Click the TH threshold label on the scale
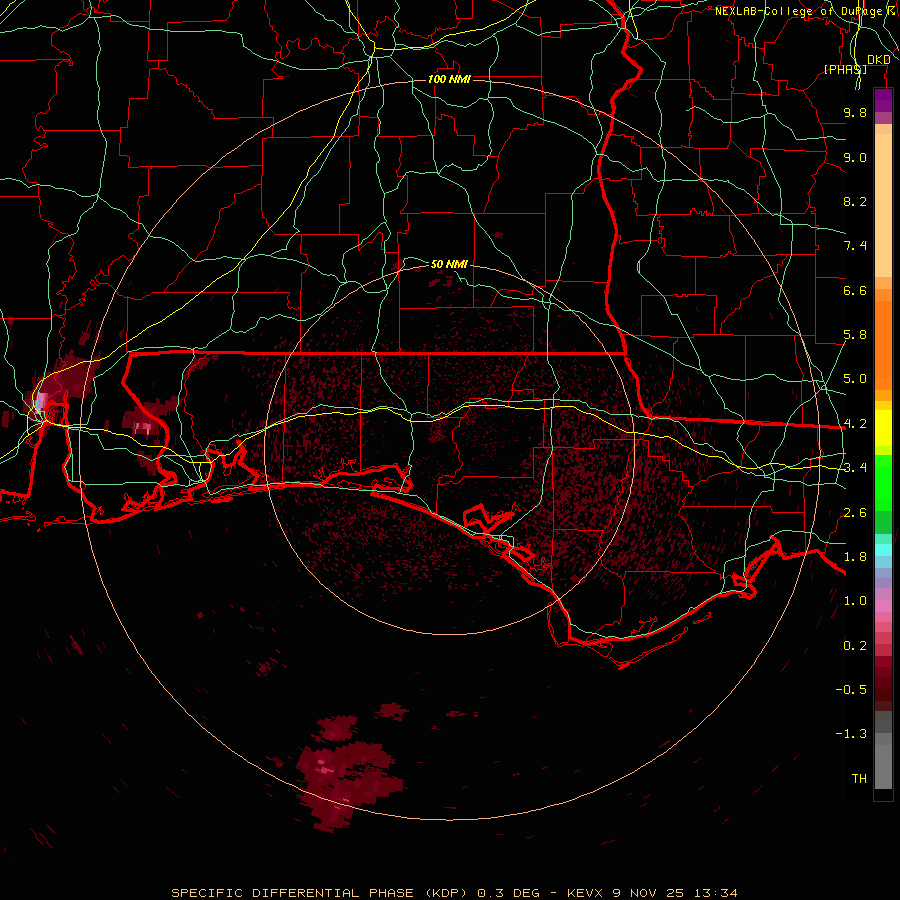 (x=859, y=779)
